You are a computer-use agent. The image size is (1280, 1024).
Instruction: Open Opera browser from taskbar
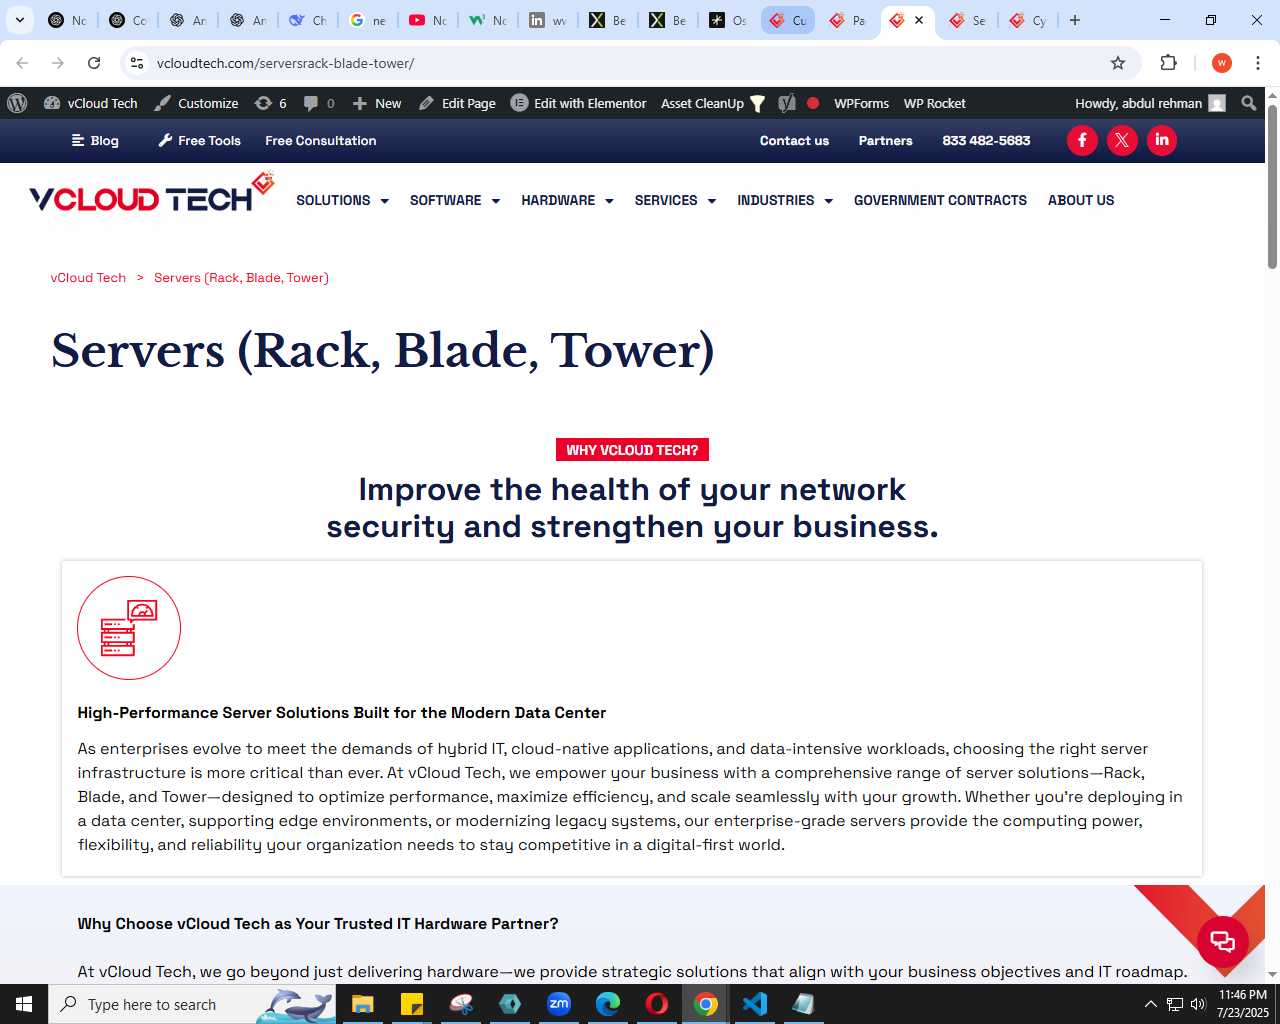click(657, 1004)
